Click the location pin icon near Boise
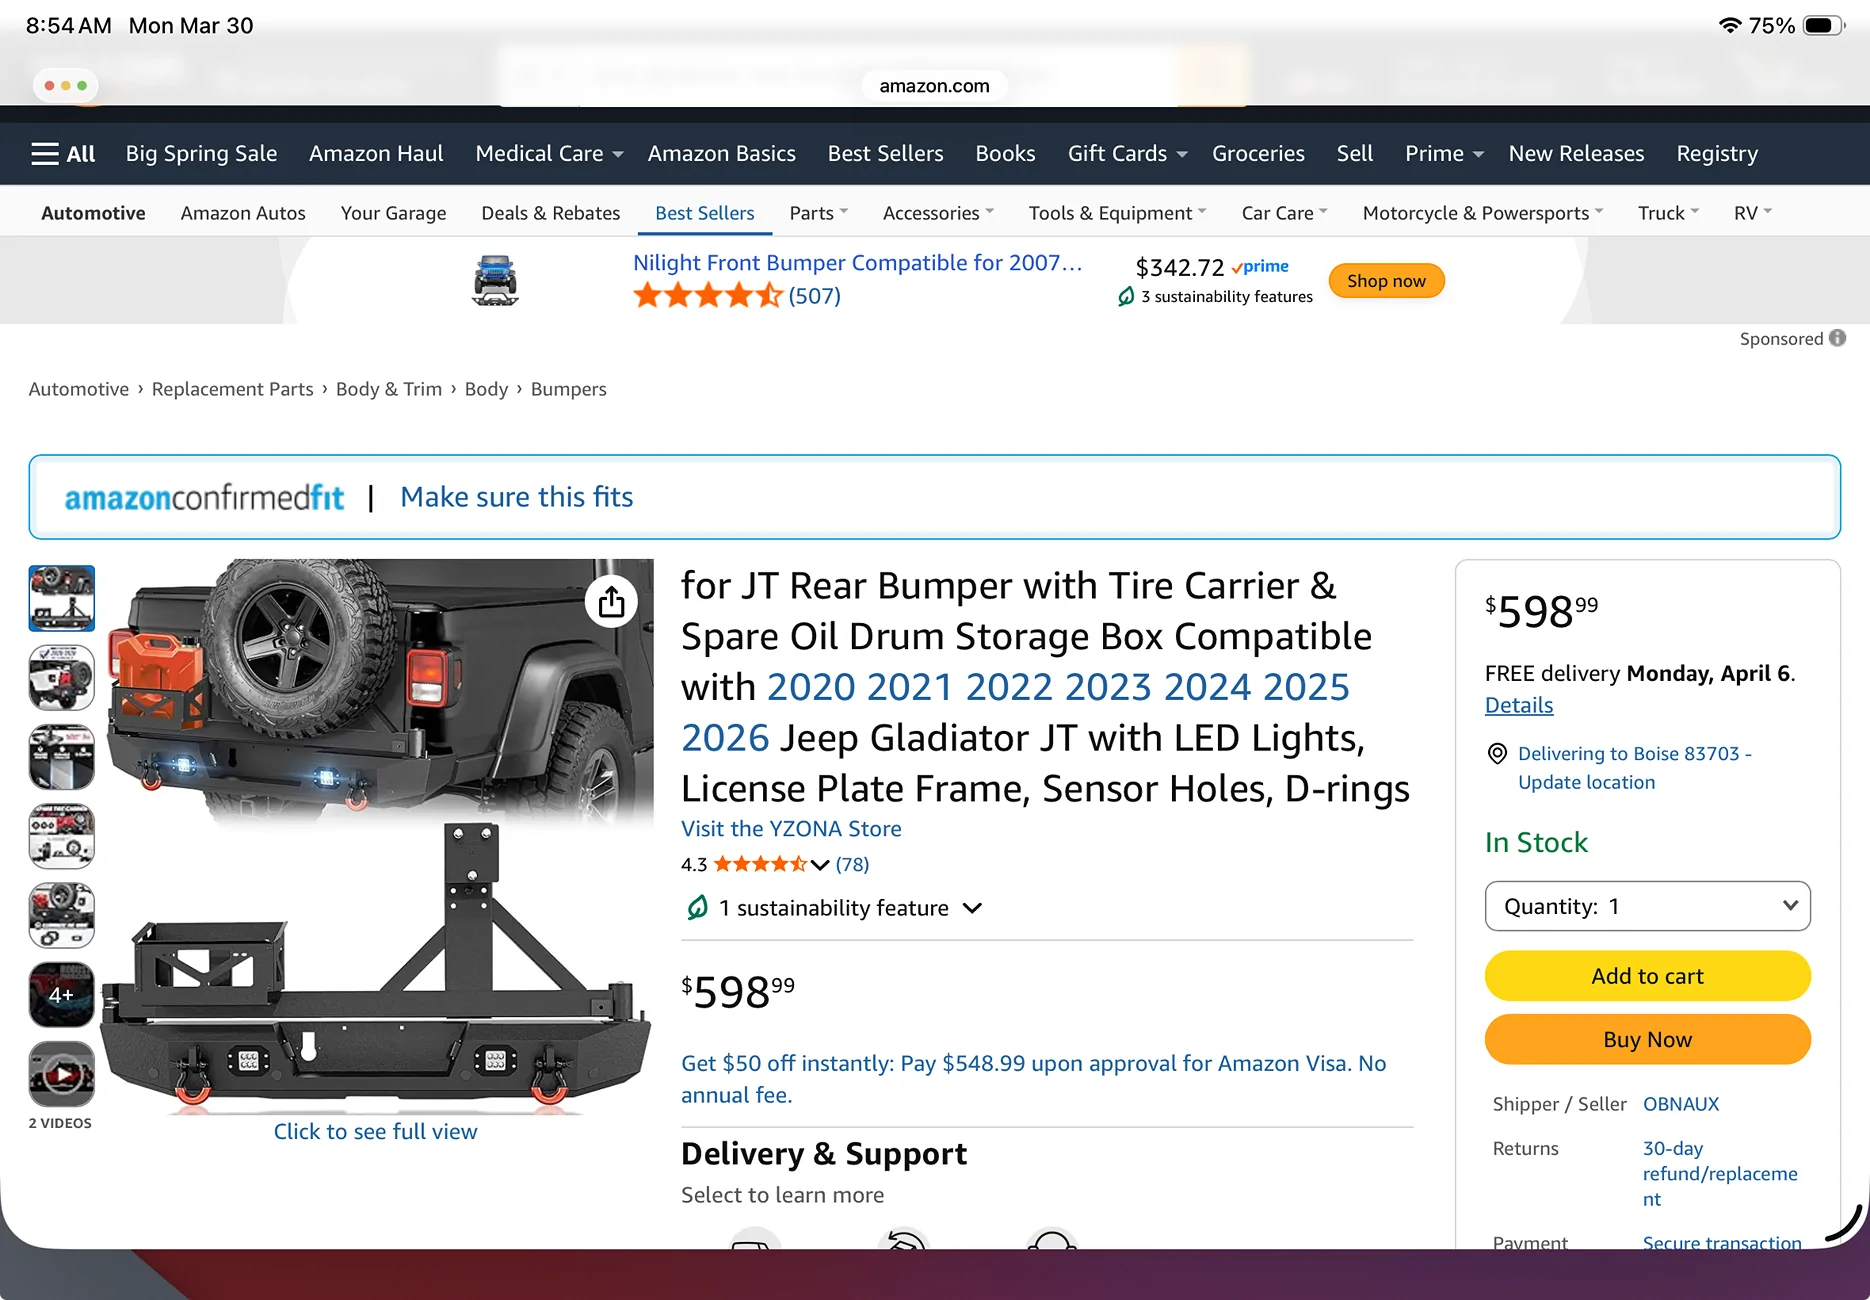This screenshot has height=1300, width=1870. 1497,754
